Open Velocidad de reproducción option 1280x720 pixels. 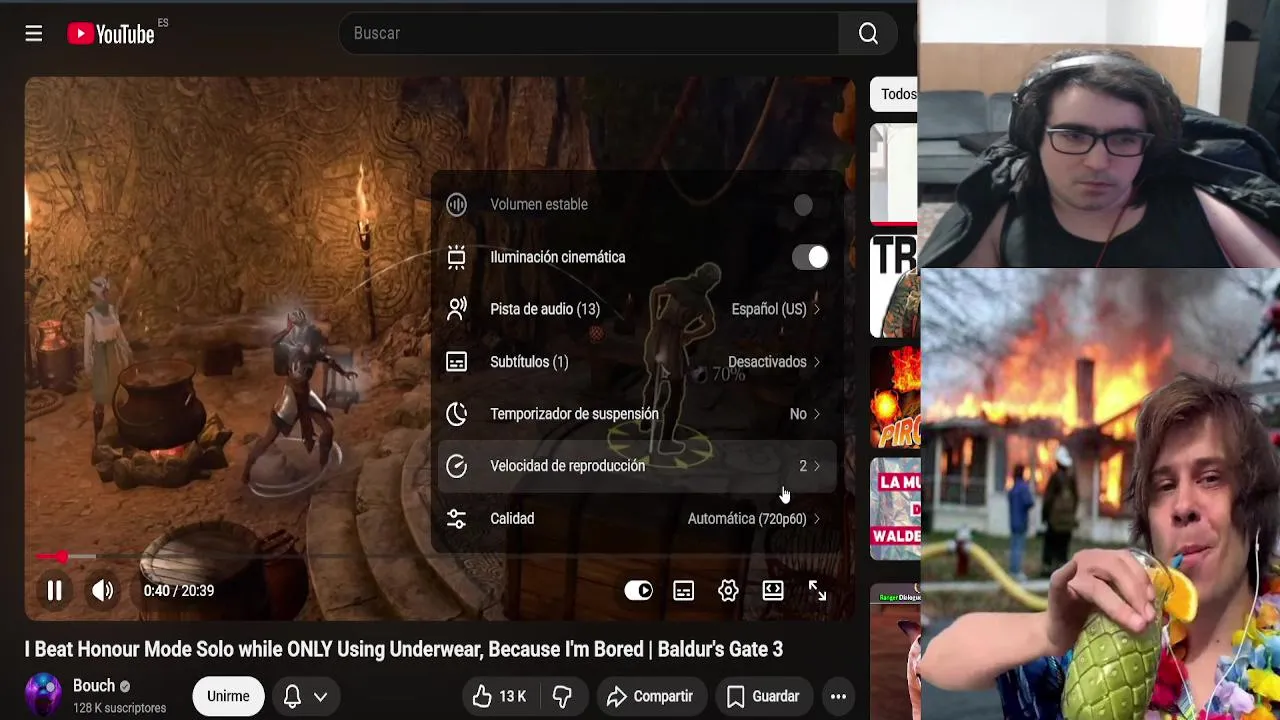636,466
